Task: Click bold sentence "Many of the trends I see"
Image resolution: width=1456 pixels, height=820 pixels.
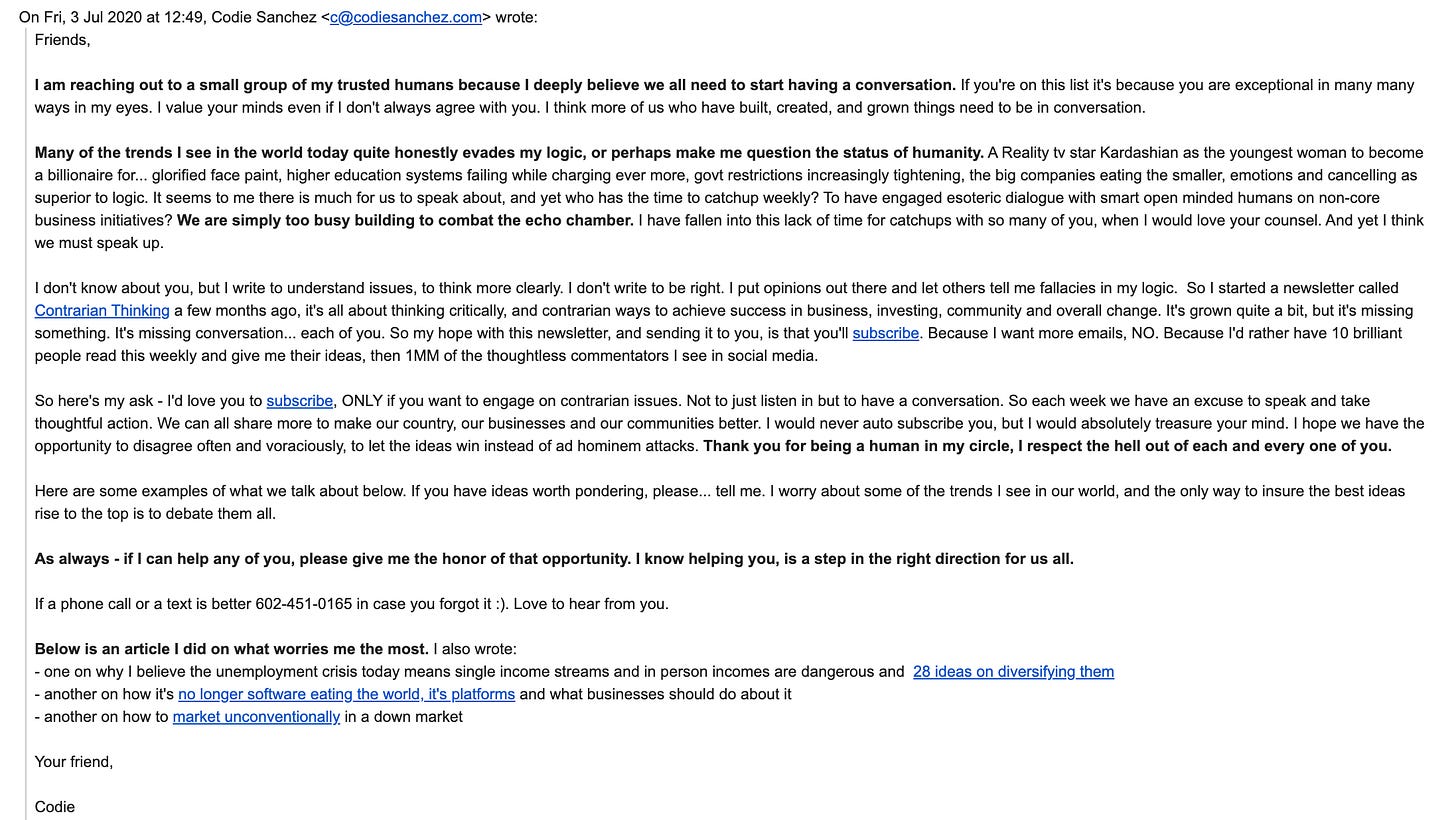Action: (300, 152)
